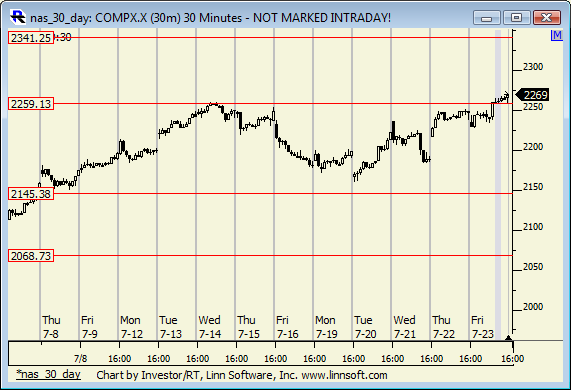Click the Fri 7-23 date label
Viewport: 571px width, 390px height.
click(x=482, y=327)
